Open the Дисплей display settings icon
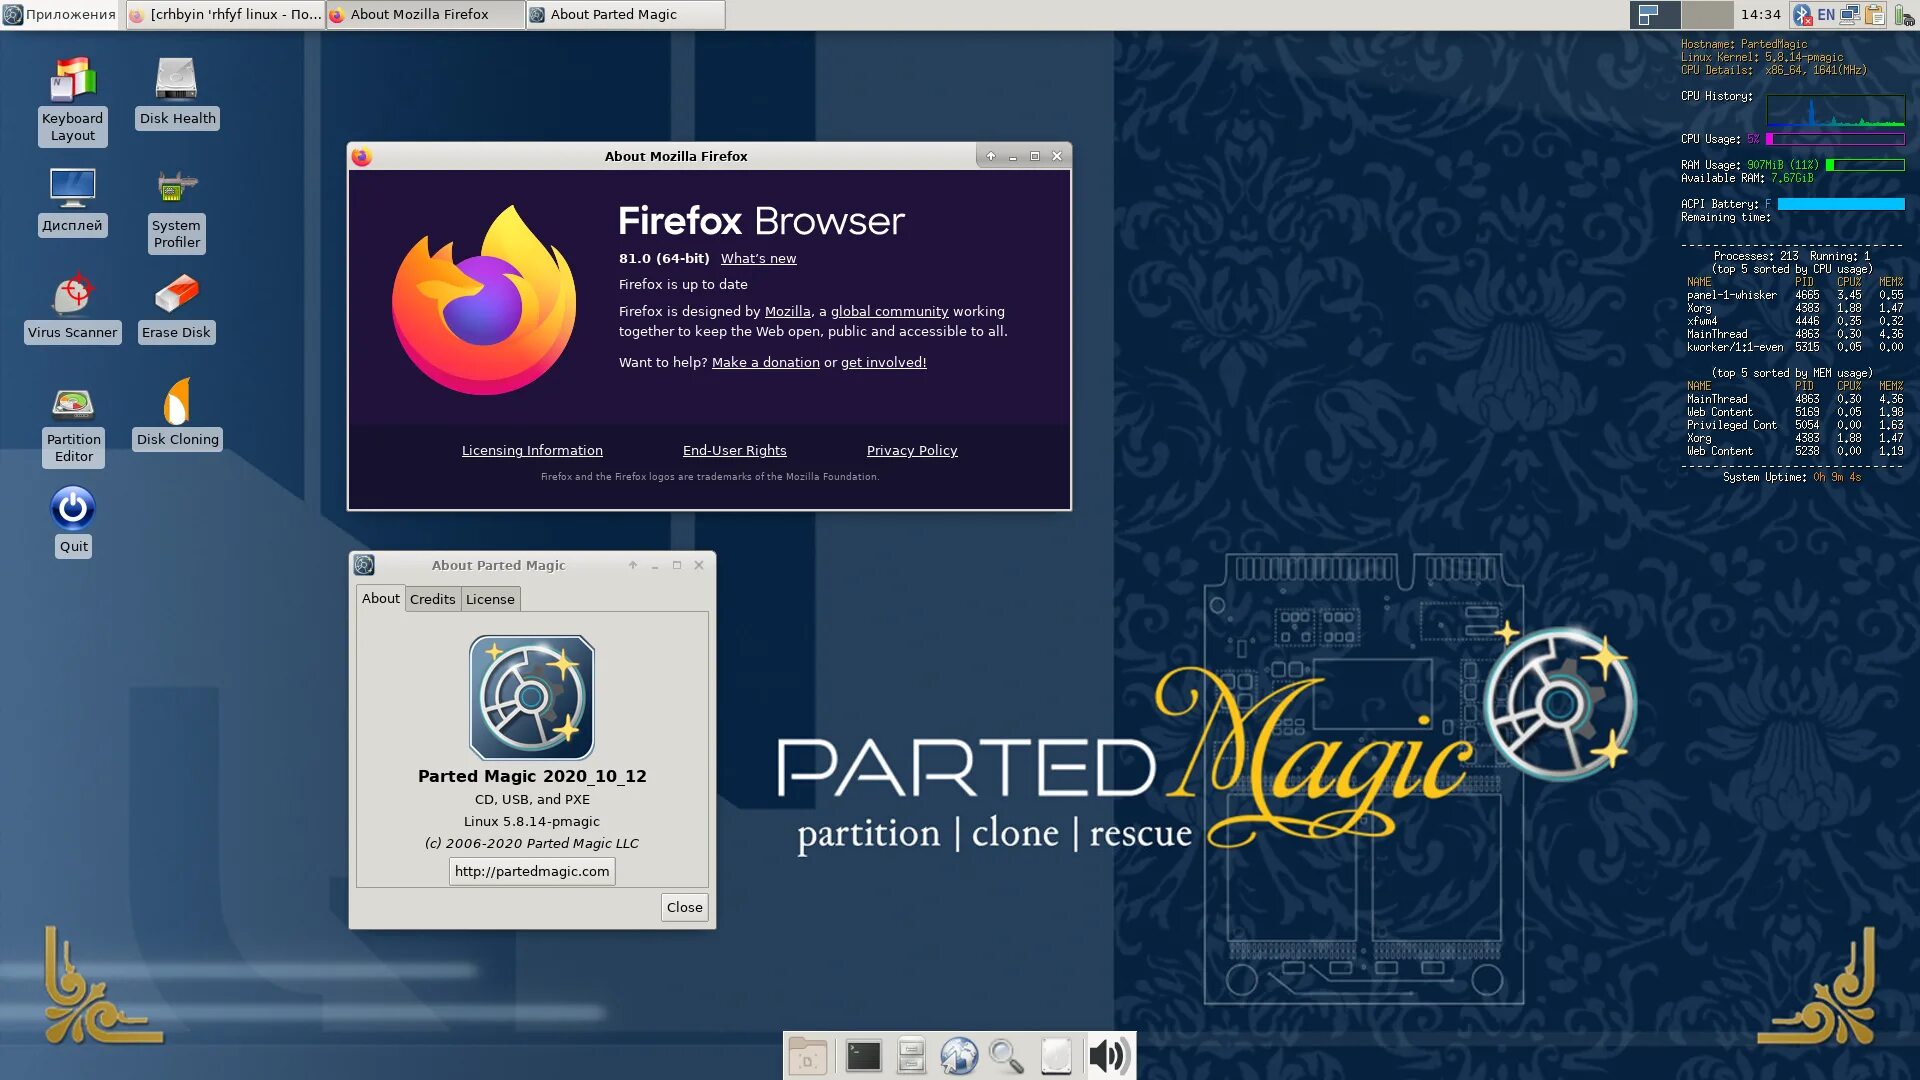 (72, 200)
